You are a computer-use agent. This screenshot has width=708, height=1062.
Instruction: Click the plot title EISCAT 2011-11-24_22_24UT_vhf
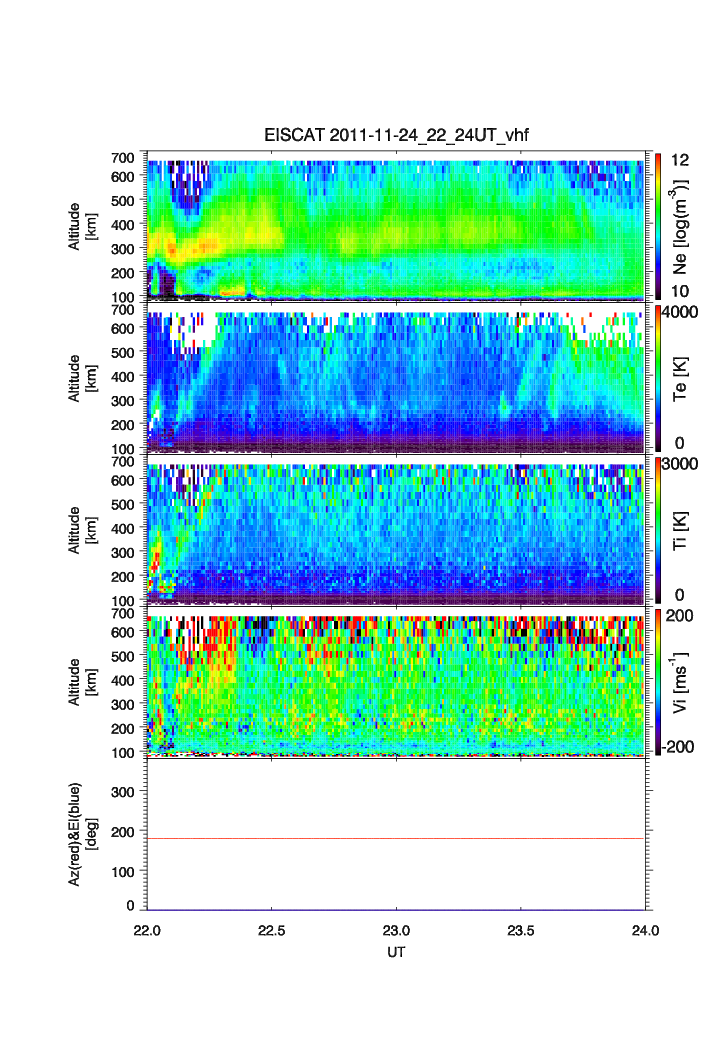click(396, 135)
